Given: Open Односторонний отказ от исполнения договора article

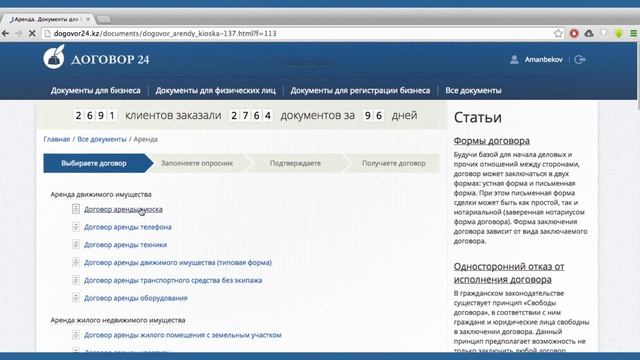Looking at the screenshot, I should tap(509, 273).
